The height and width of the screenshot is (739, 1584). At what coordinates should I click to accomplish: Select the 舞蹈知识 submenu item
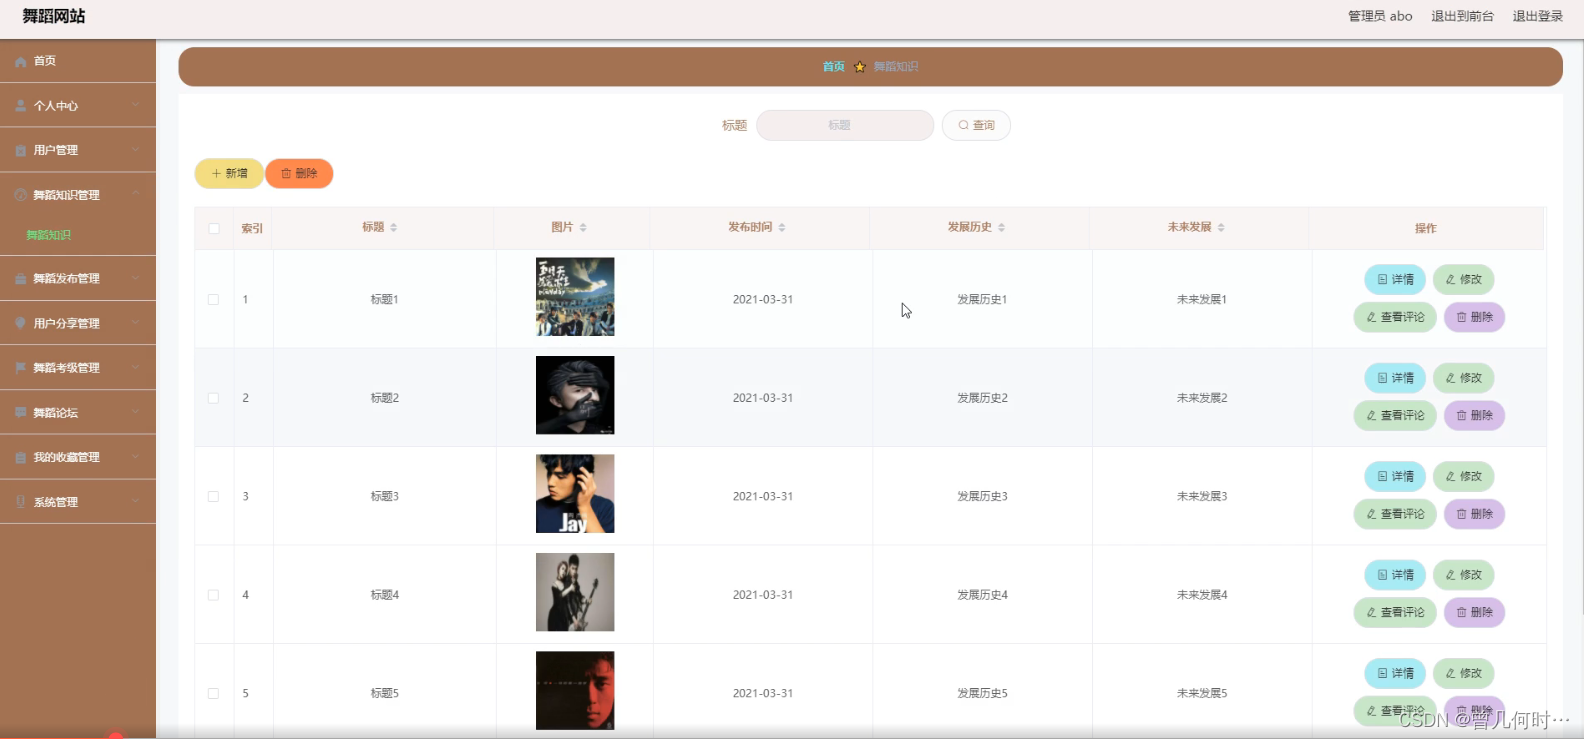tap(78, 235)
